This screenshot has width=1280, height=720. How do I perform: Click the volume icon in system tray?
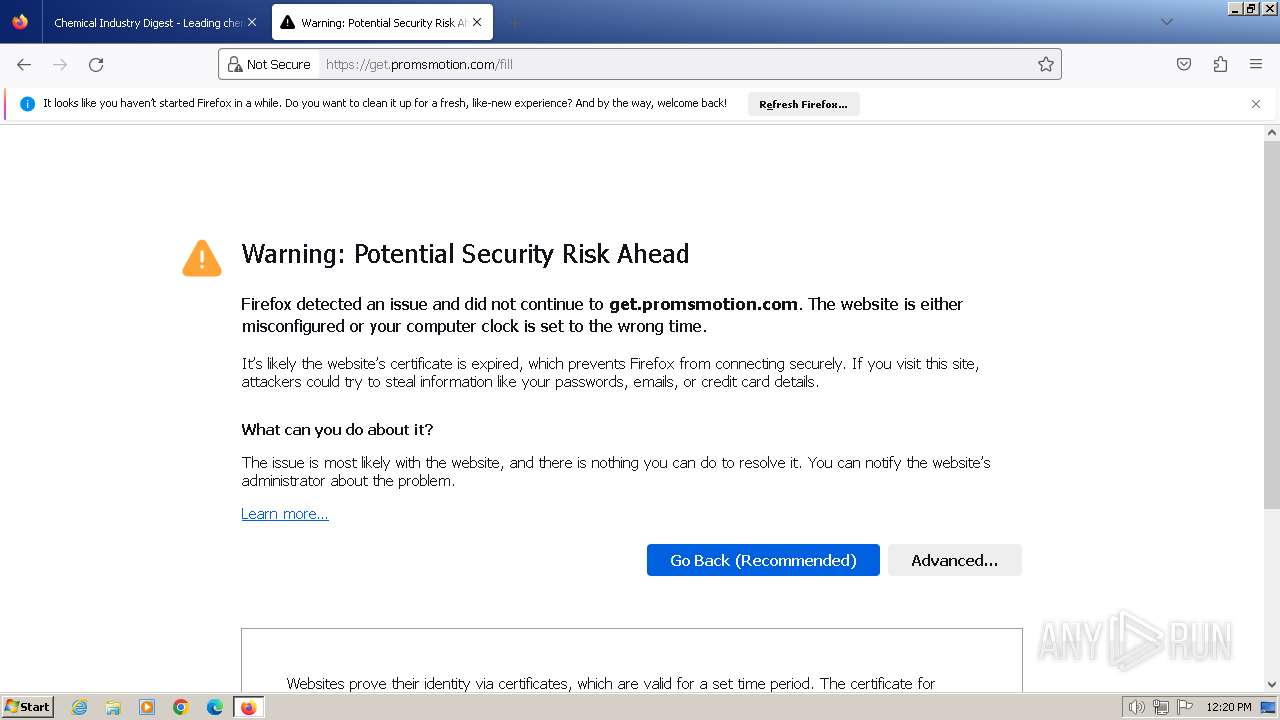[1136, 707]
